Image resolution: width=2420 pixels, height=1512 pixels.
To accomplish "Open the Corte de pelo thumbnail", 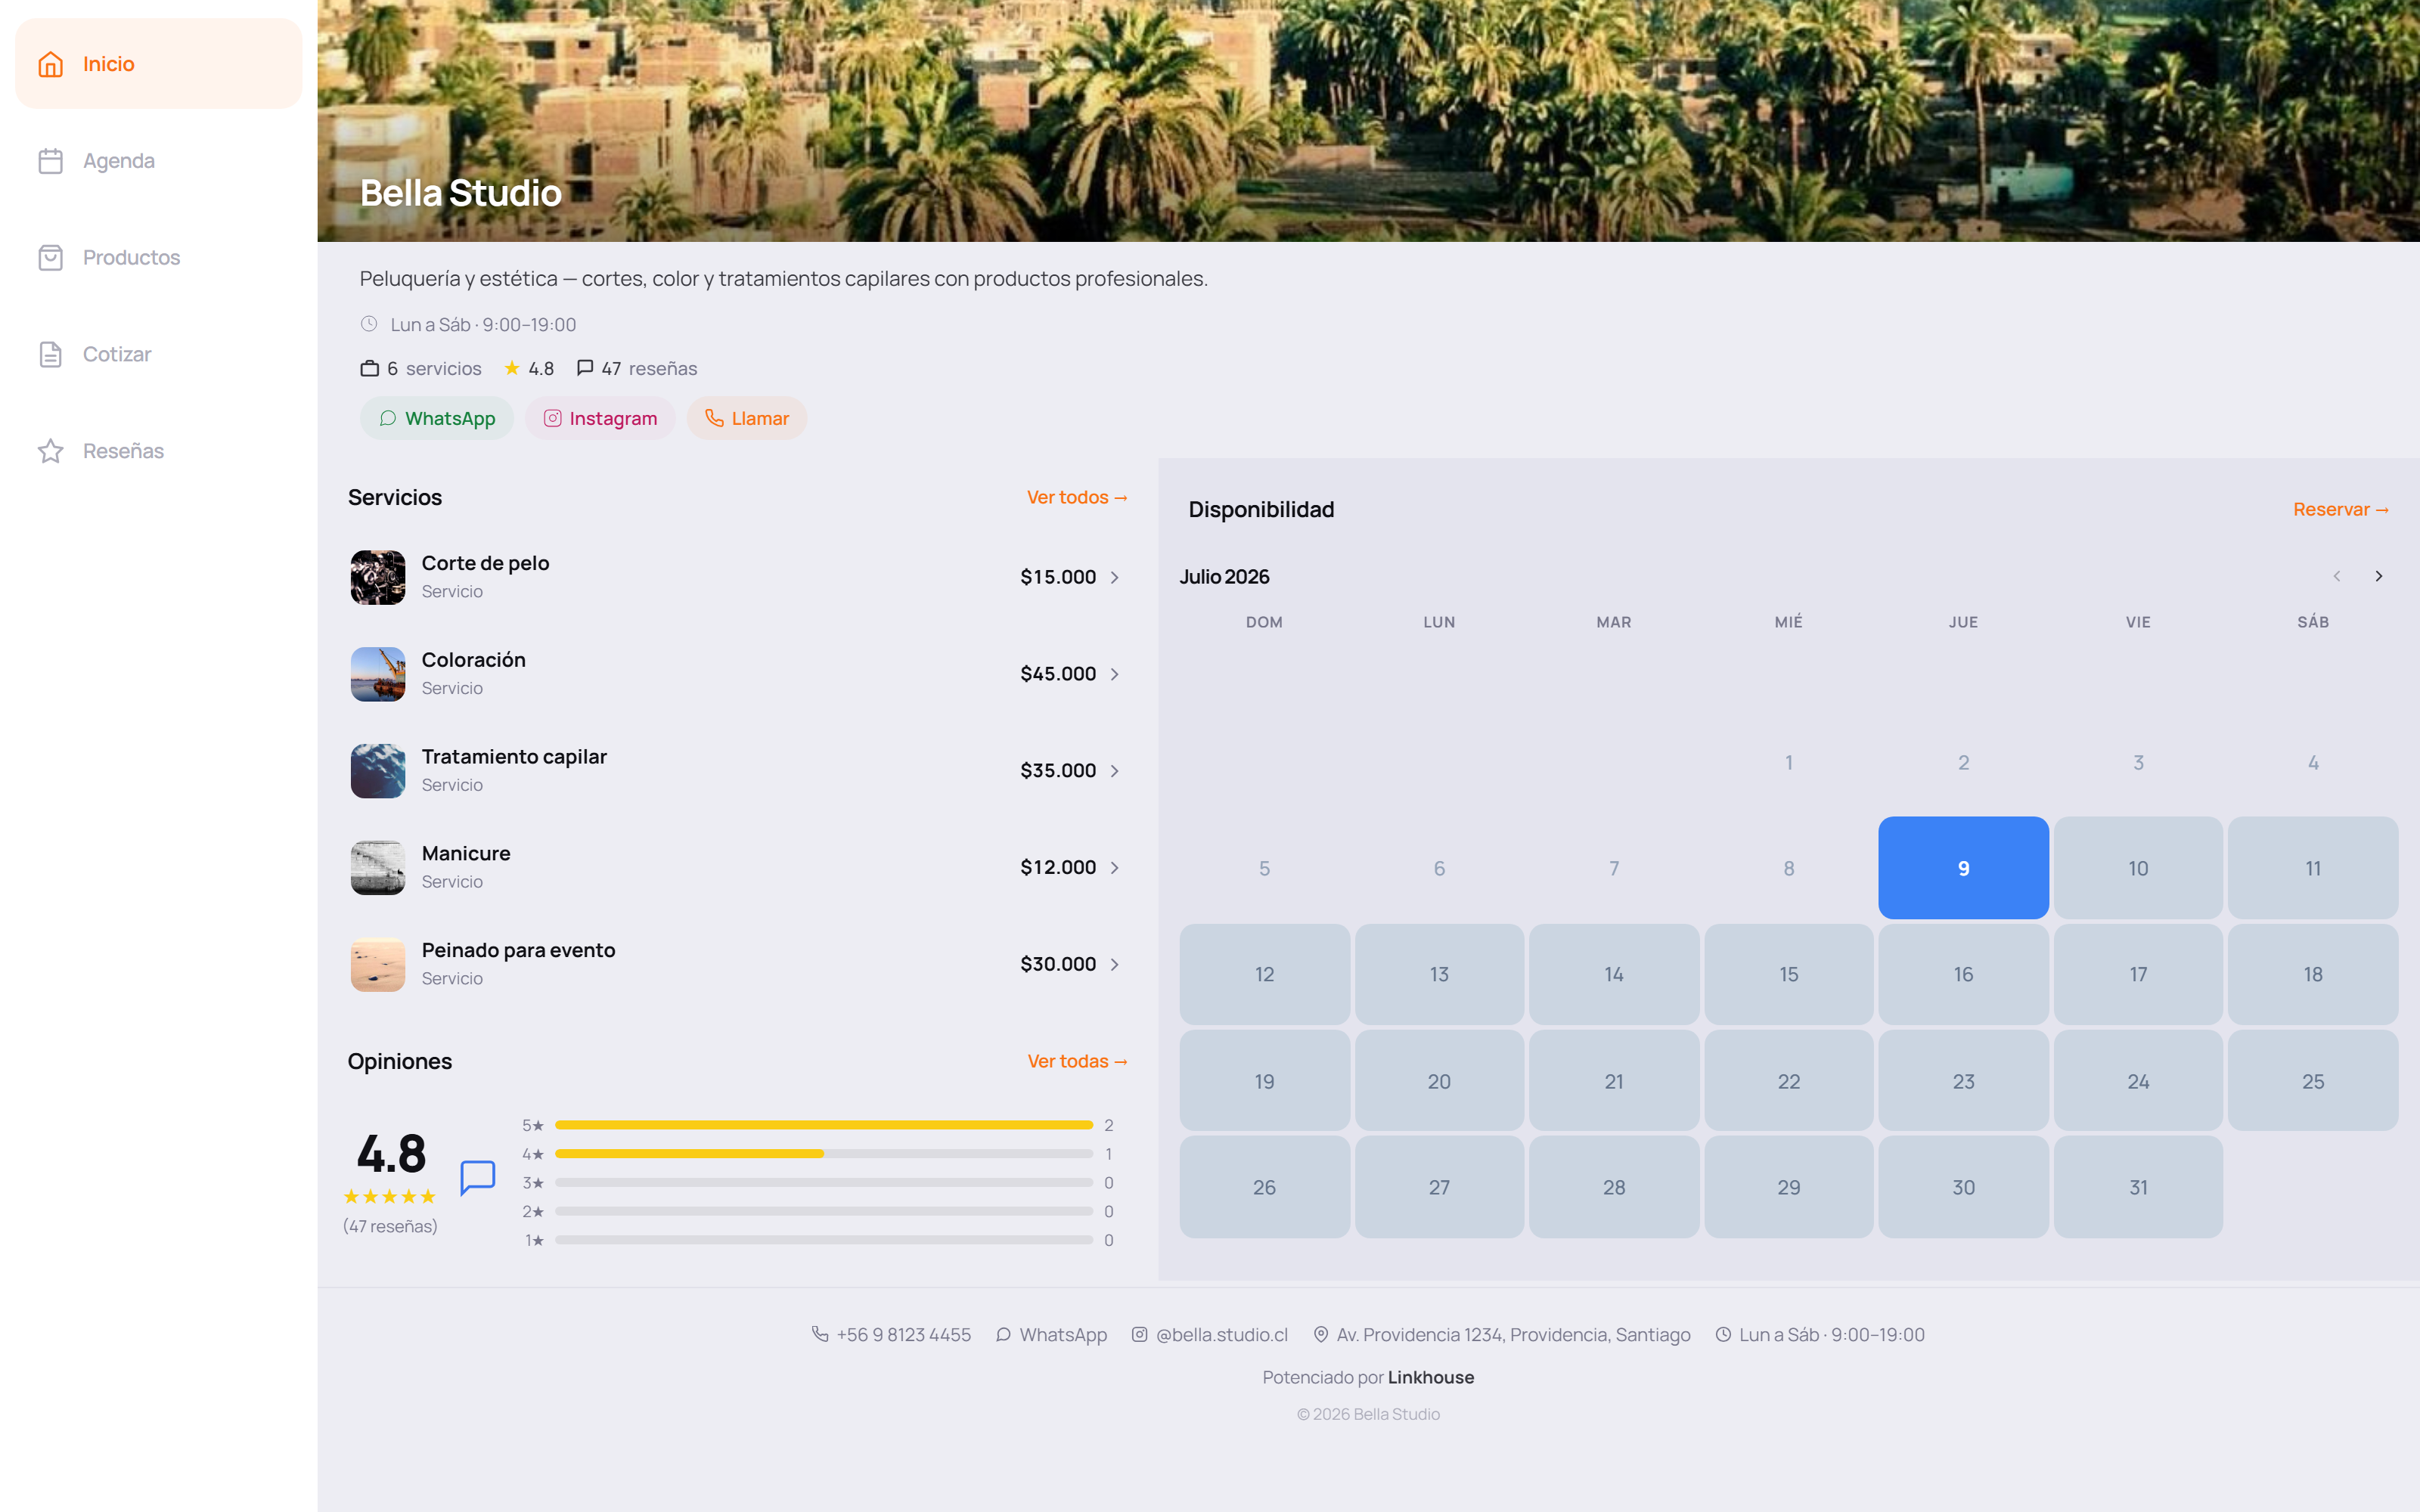I will coord(378,577).
